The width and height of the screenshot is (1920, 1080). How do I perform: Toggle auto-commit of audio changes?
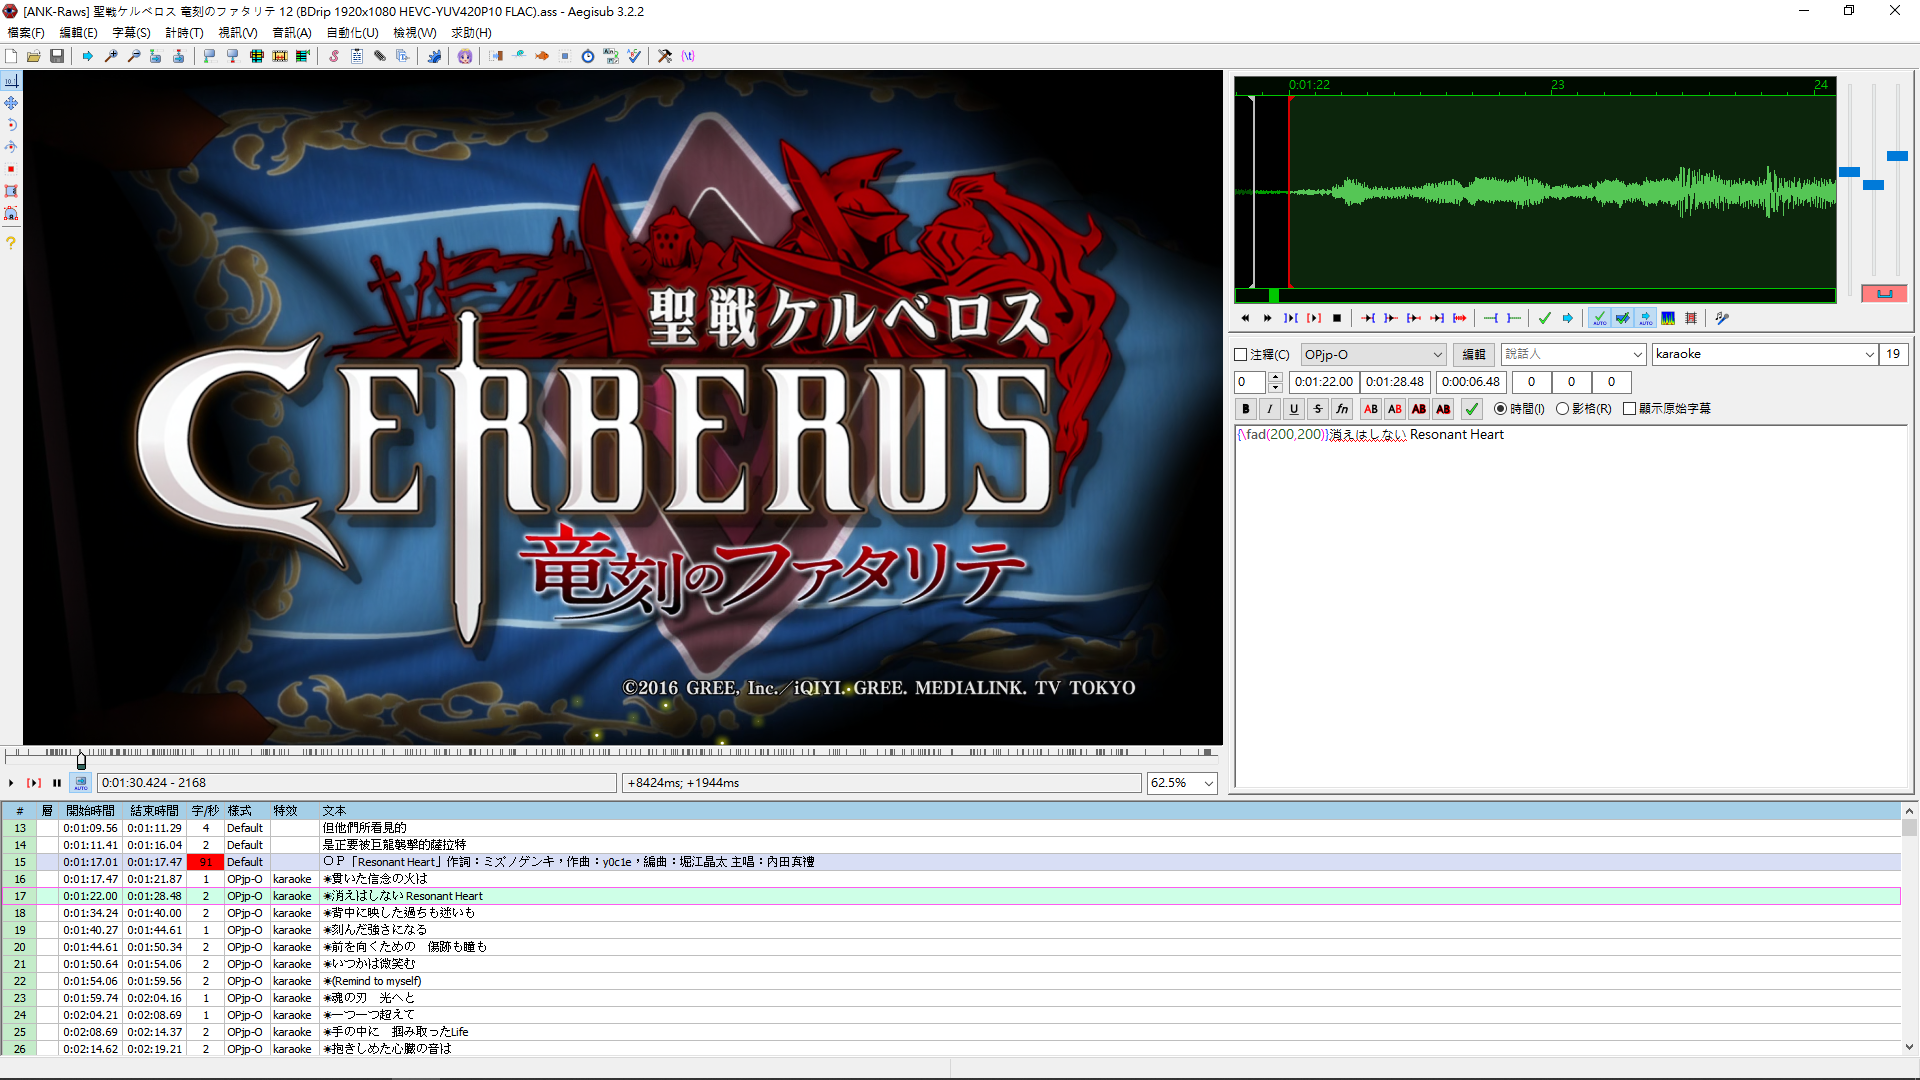1599,318
